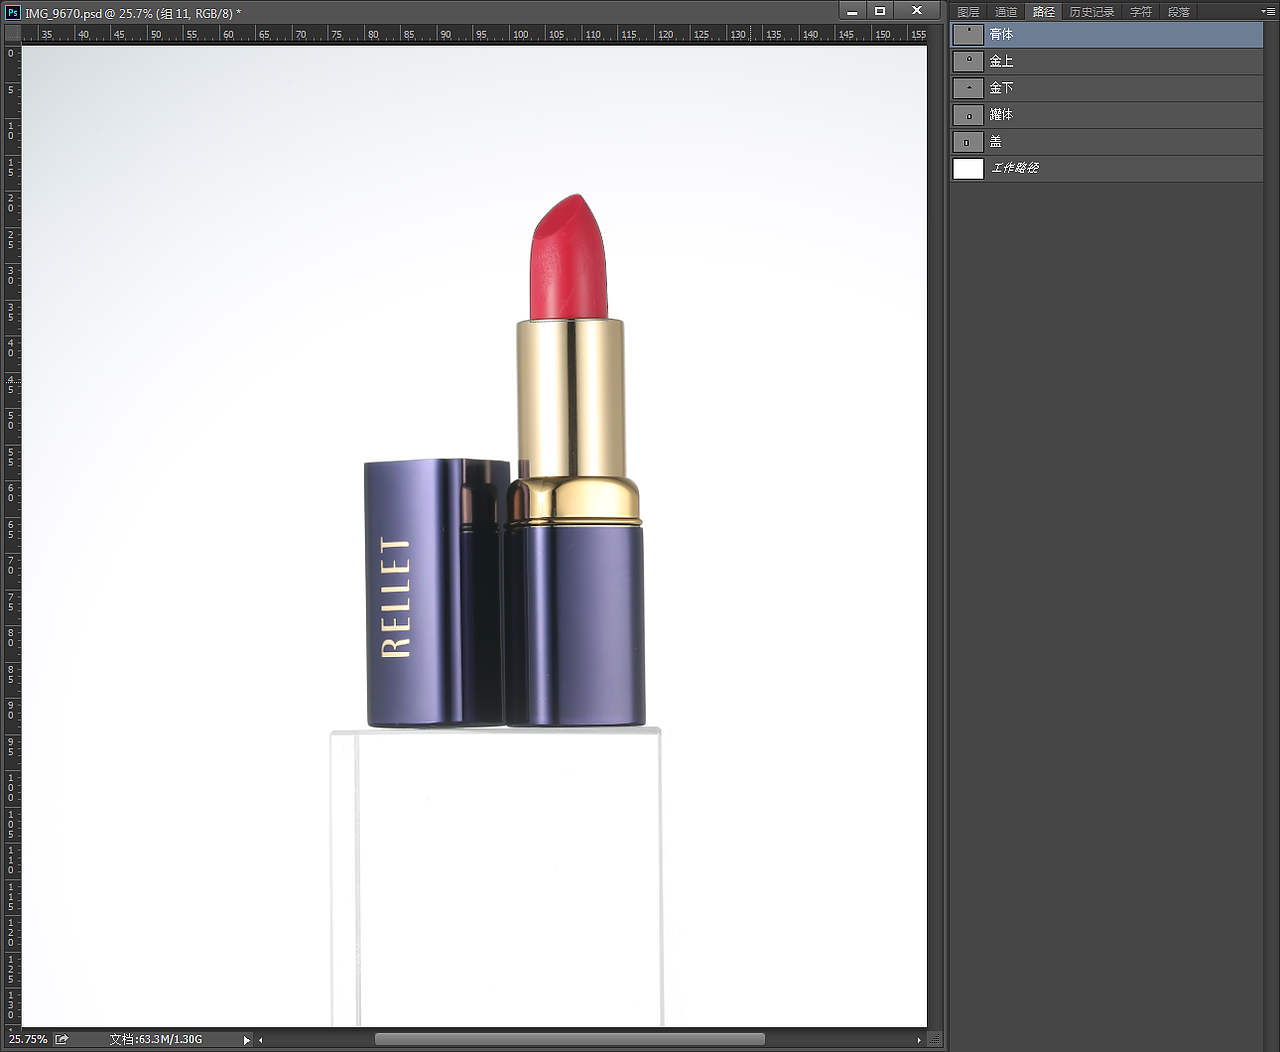Open the Paths panel options menu
The height and width of the screenshot is (1052, 1280).
click(x=1269, y=11)
